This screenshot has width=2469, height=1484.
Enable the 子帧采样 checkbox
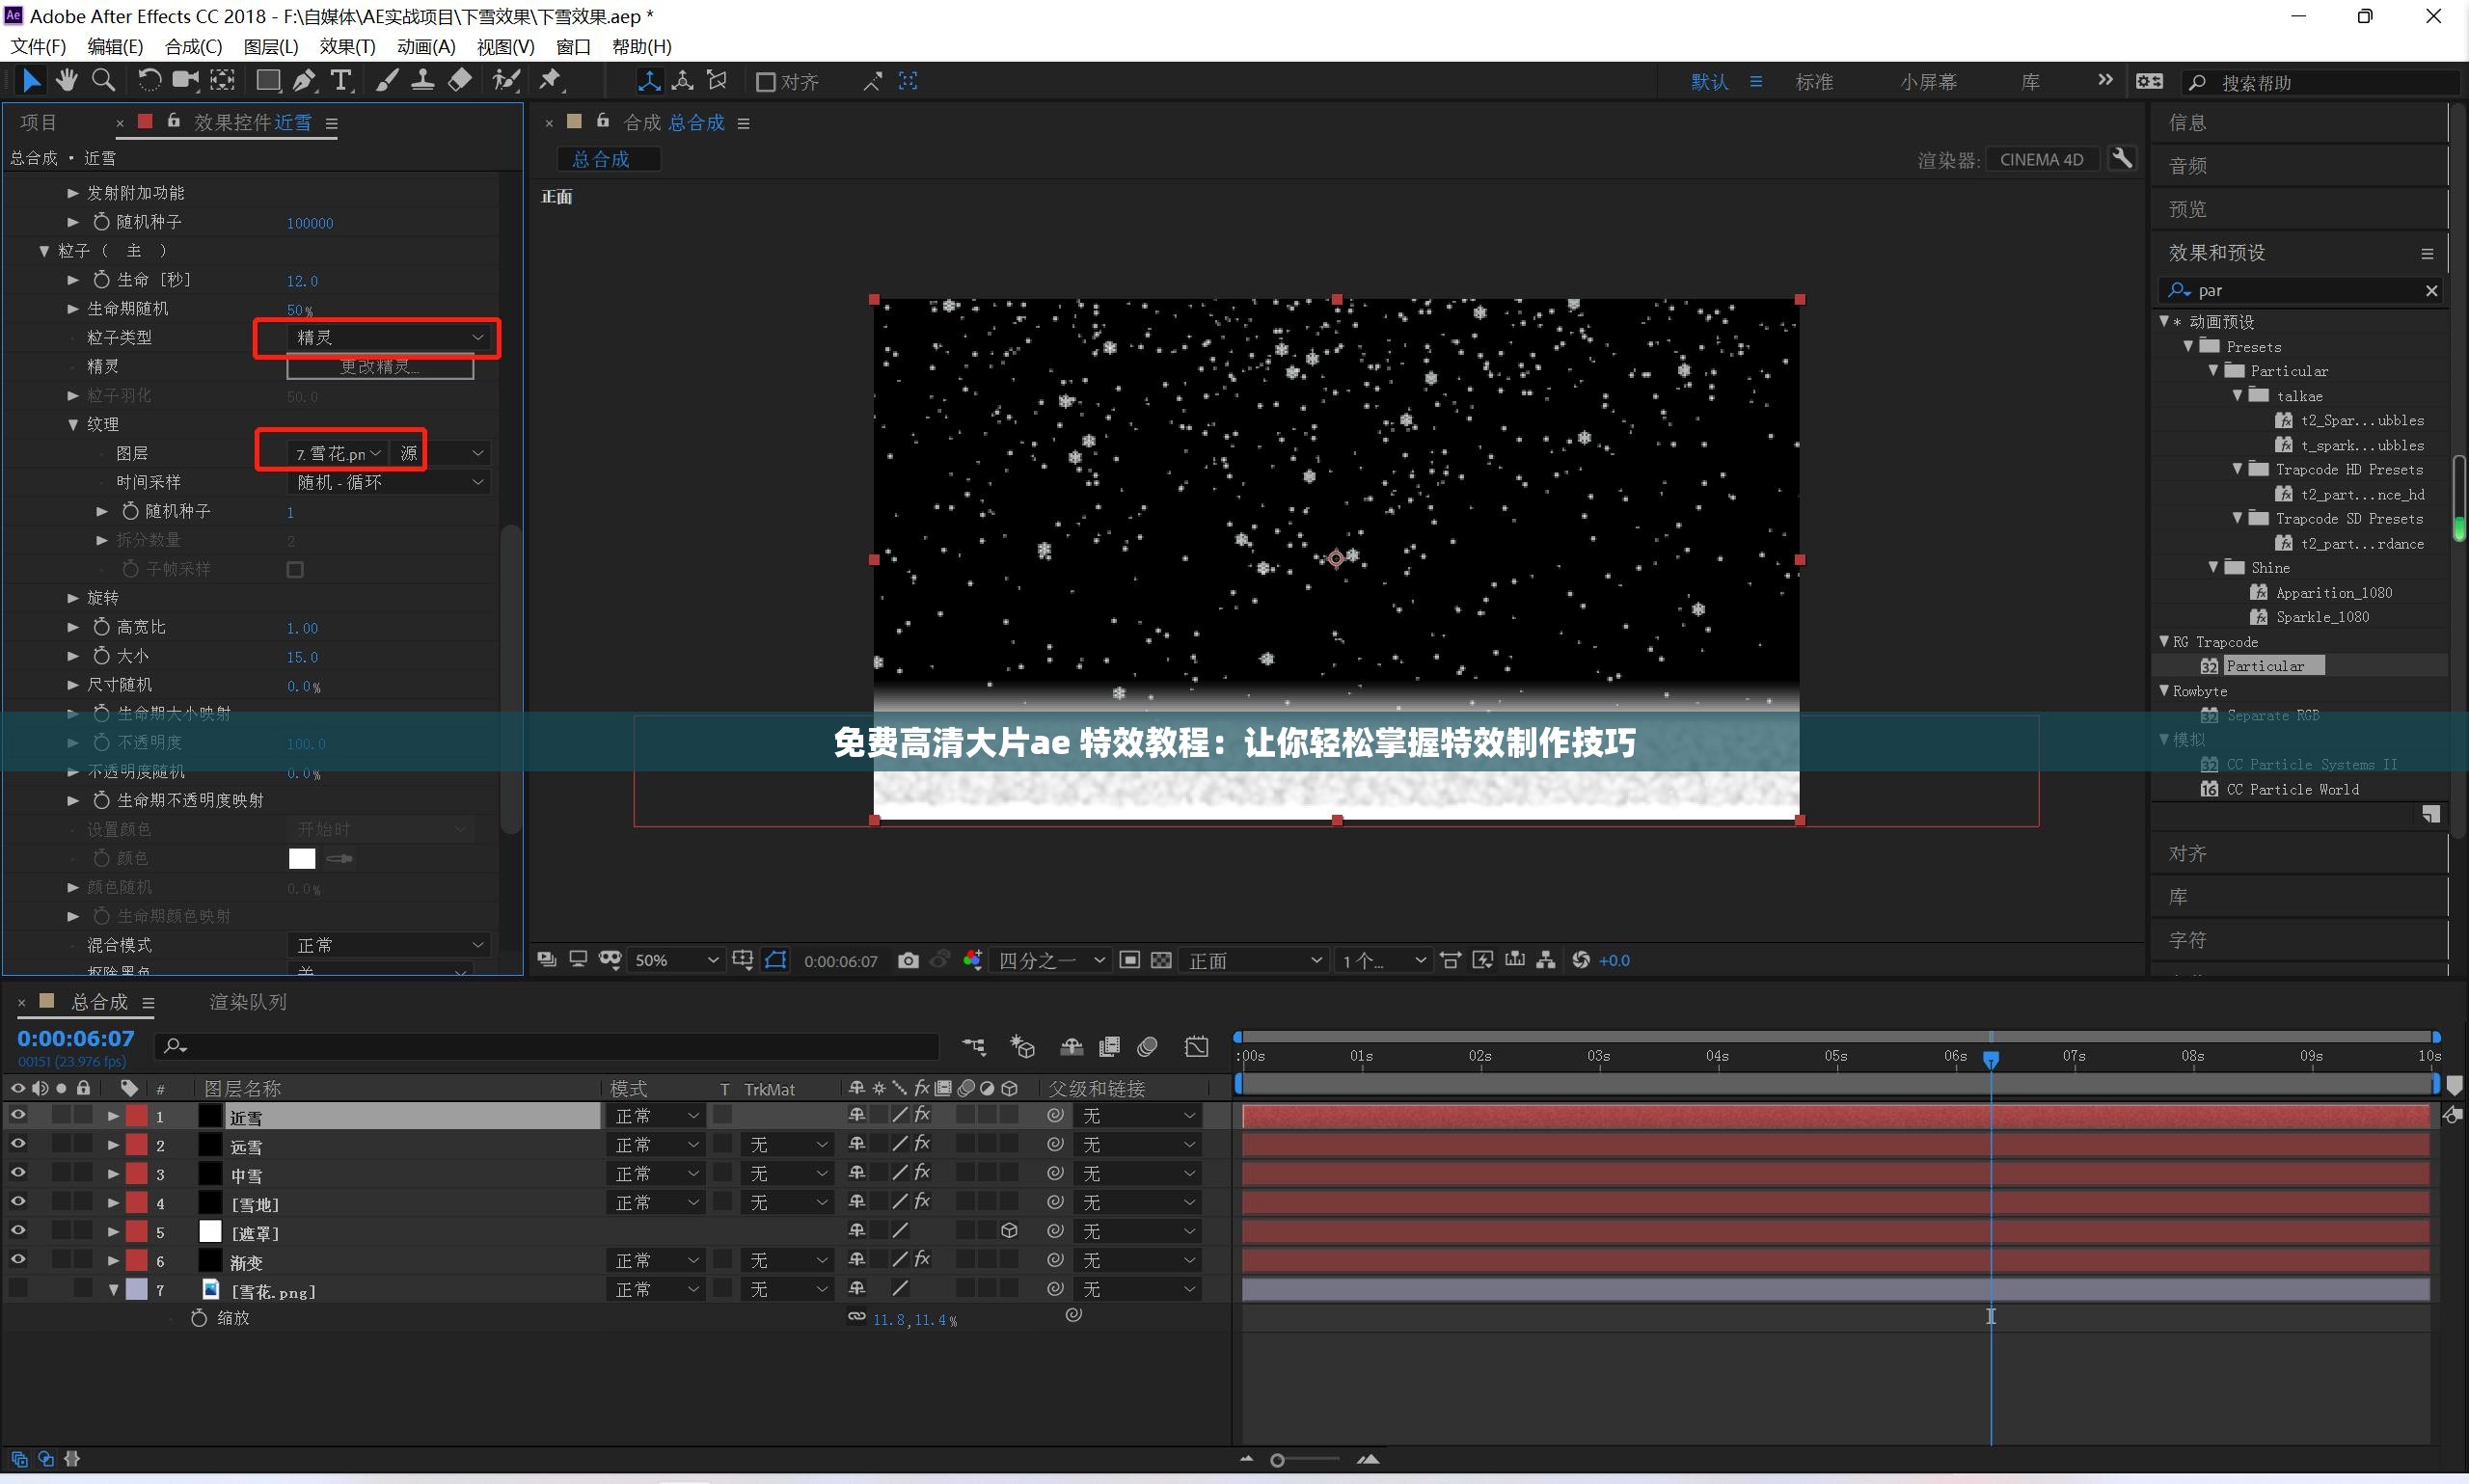(x=295, y=569)
